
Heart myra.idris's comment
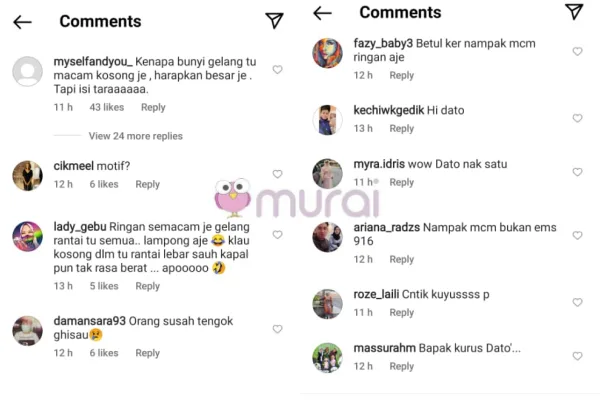point(577,172)
